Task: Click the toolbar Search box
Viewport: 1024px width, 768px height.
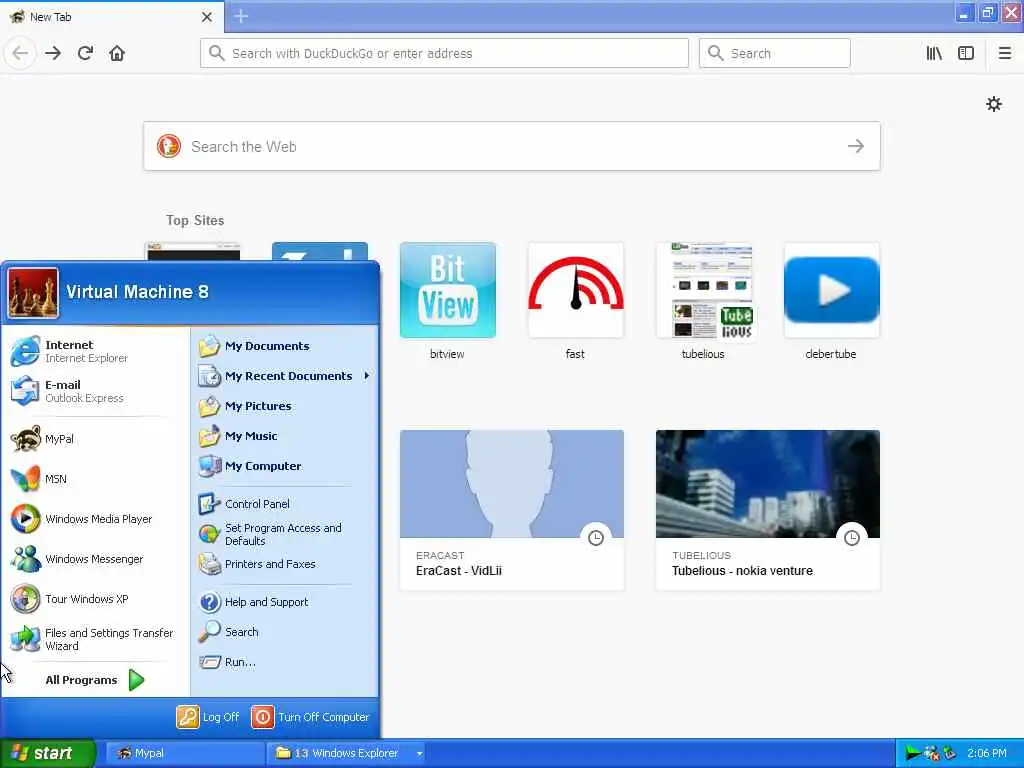Action: (775, 53)
